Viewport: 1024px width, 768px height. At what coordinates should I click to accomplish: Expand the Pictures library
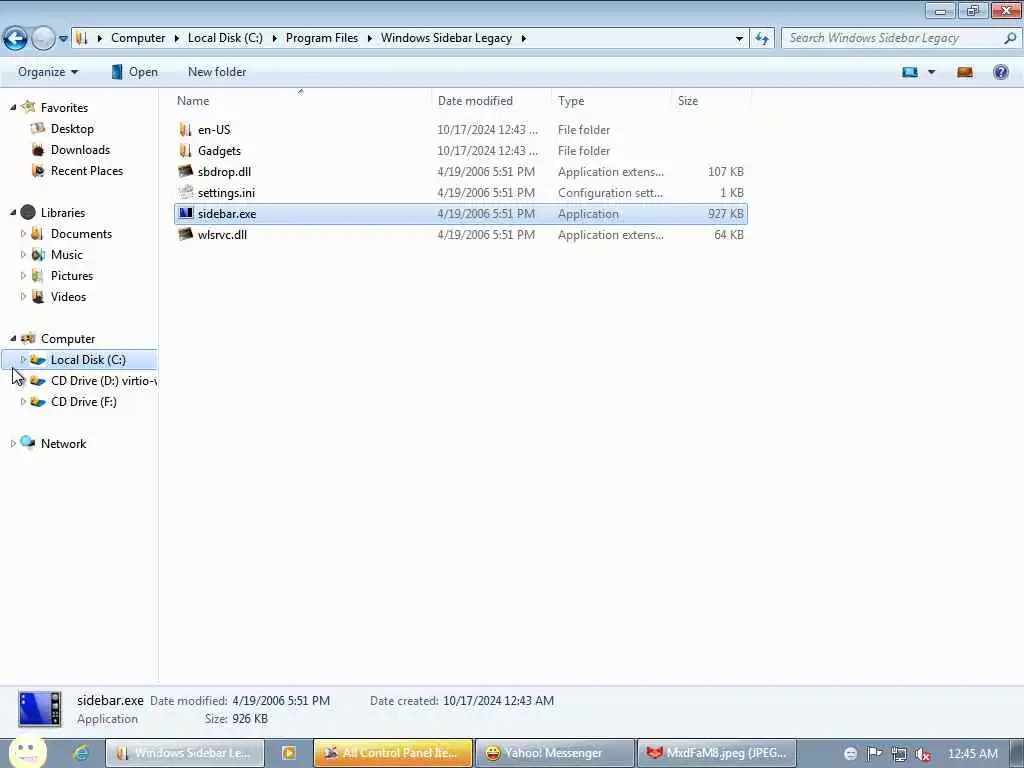[24, 275]
